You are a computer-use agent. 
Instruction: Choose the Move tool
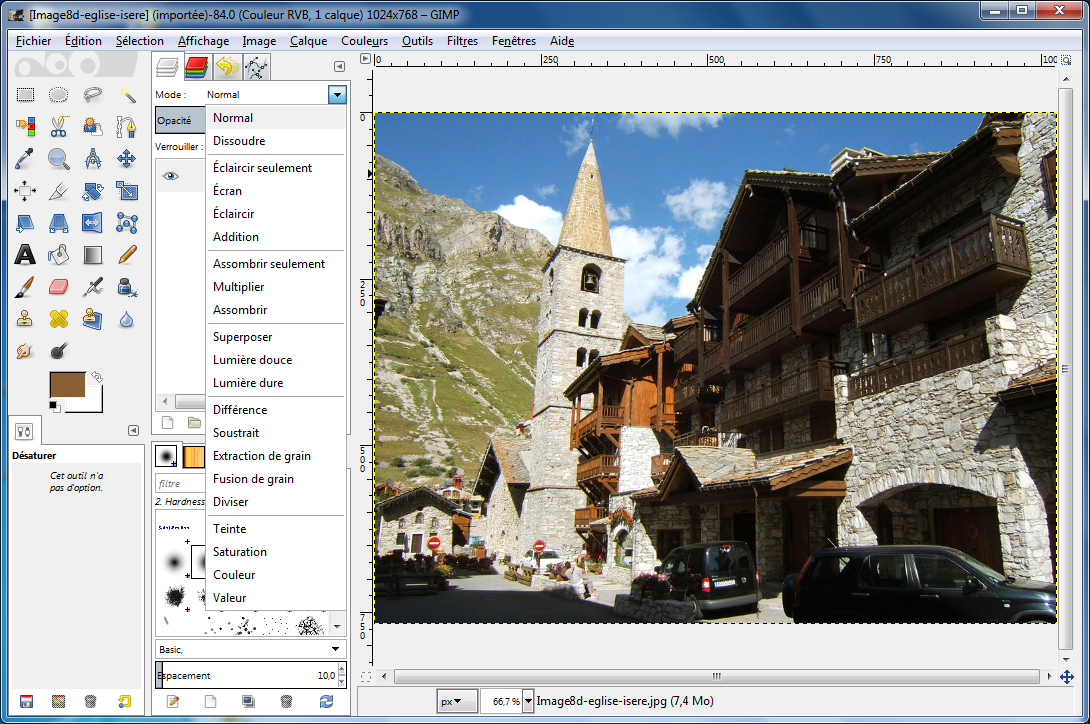tap(127, 159)
